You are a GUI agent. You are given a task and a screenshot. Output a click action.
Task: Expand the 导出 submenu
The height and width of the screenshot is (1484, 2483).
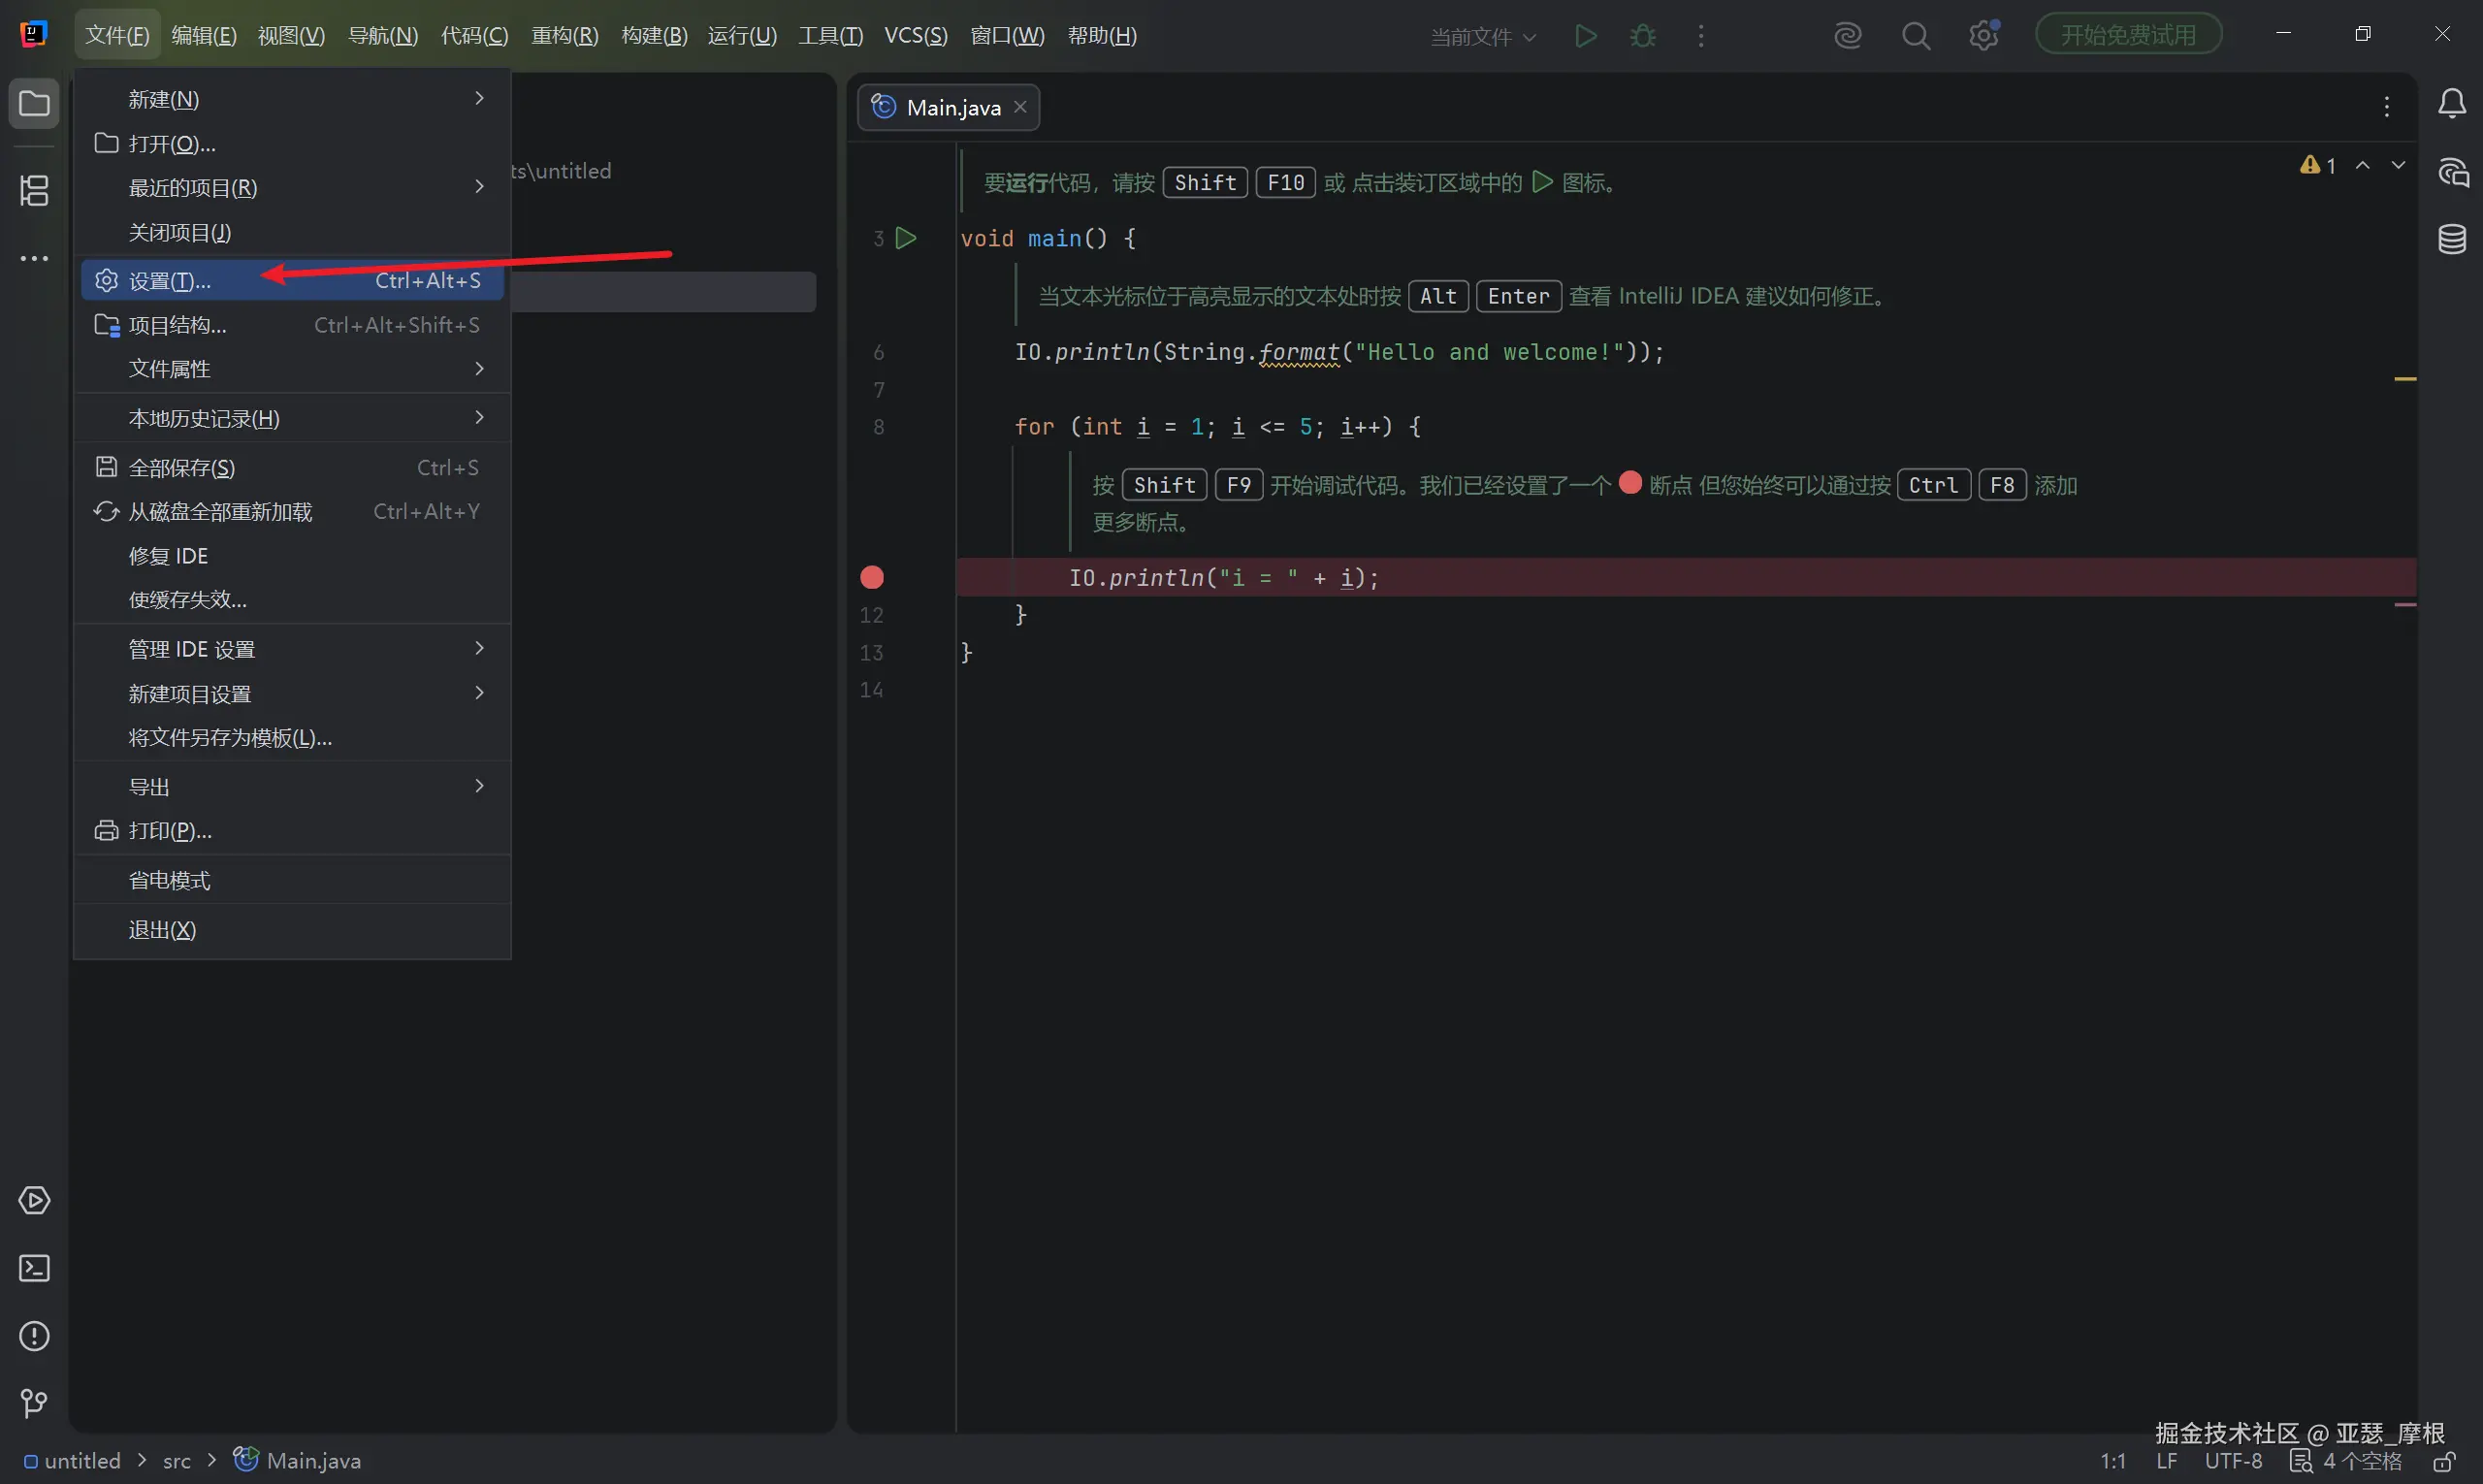(292, 787)
